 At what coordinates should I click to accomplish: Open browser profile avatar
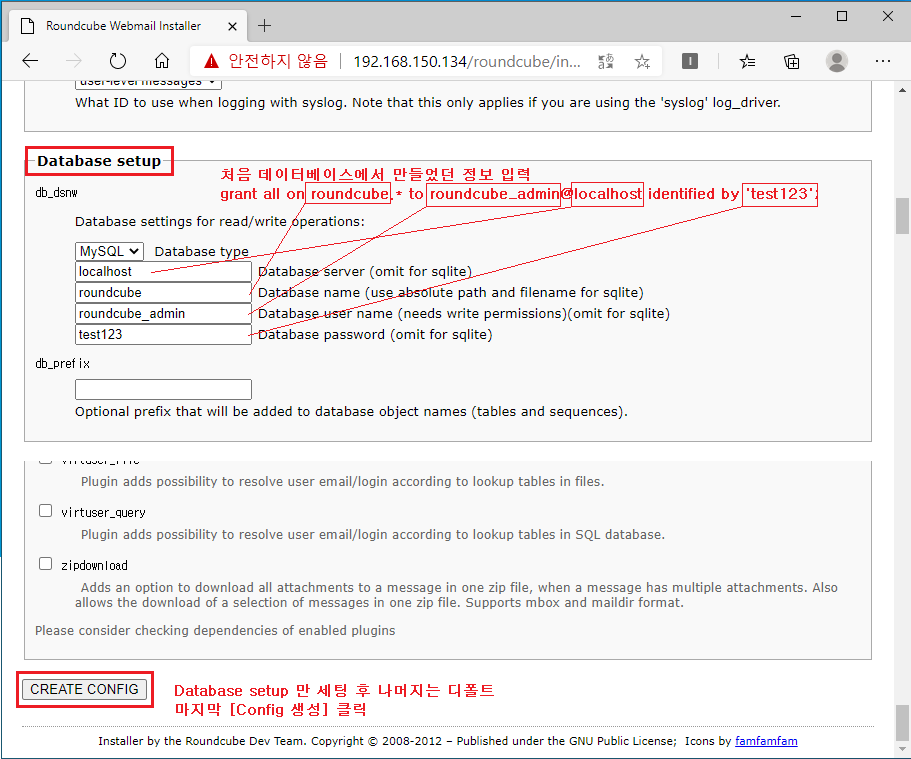(837, 61)
